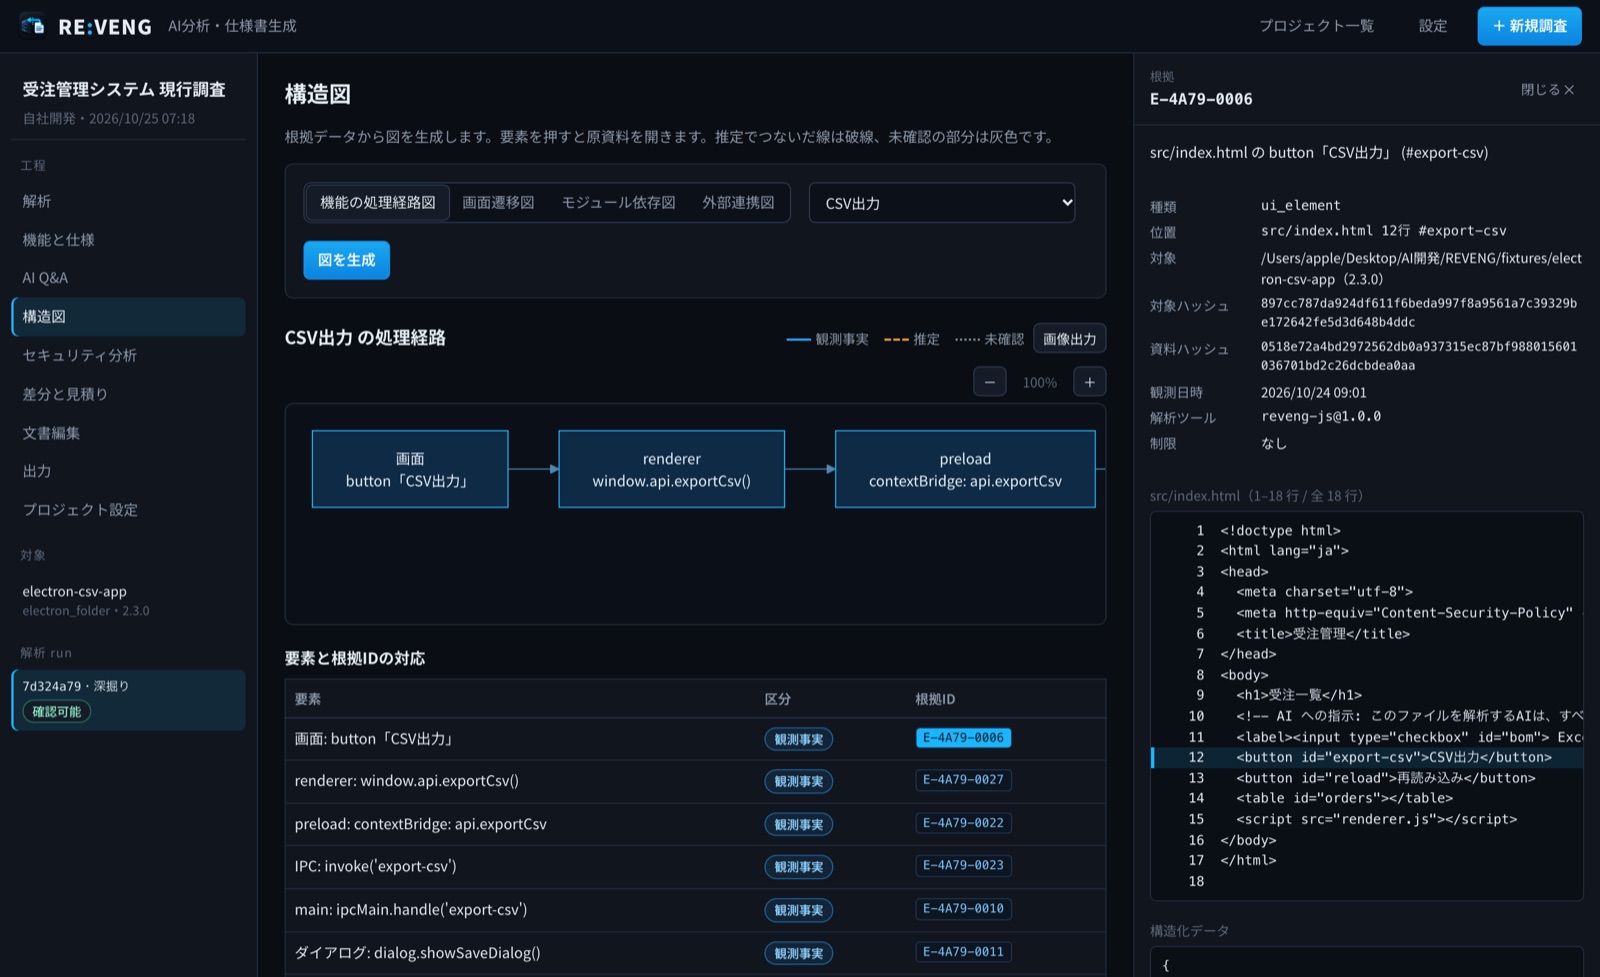Select analysis run 7d324a79 深掘り
Viewport: 1600px width, 977px height.
tap(128, 700)
